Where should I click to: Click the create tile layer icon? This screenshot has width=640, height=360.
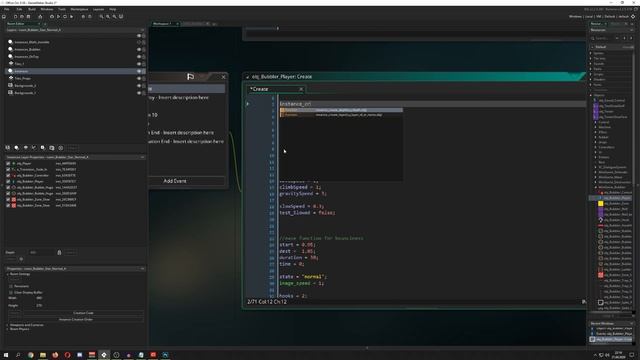pyautogui.click(x=25, y=148)
